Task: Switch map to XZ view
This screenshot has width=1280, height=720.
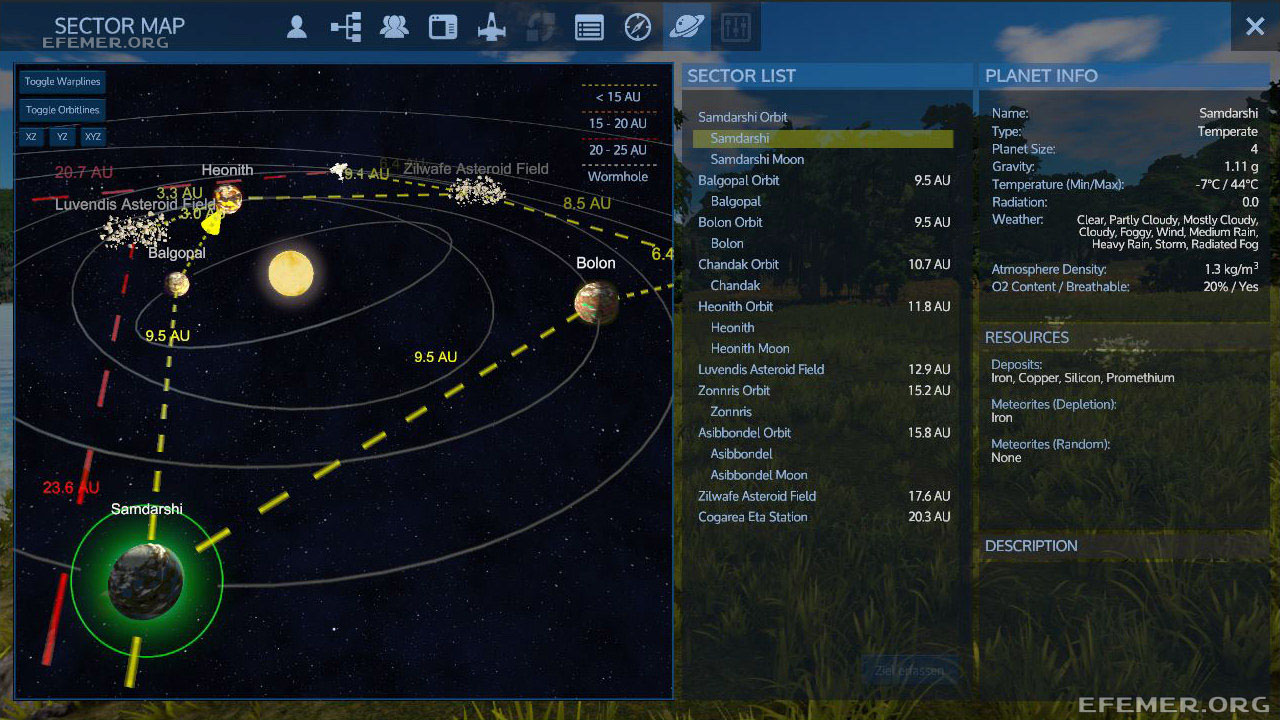Action: pyautogui.click(x=31, y=137)
